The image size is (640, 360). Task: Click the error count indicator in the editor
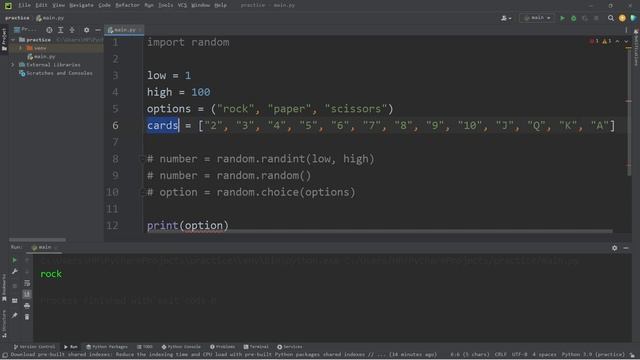594,41
